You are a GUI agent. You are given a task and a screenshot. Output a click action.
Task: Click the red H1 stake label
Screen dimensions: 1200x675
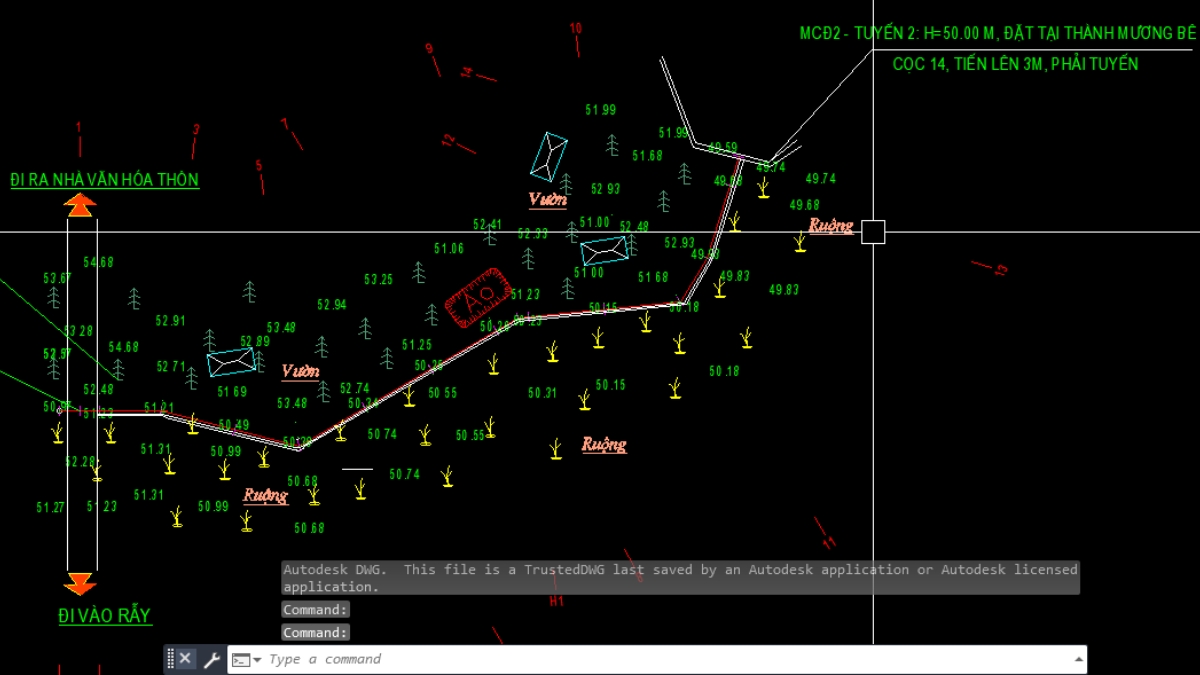click(x=557, y=601)
